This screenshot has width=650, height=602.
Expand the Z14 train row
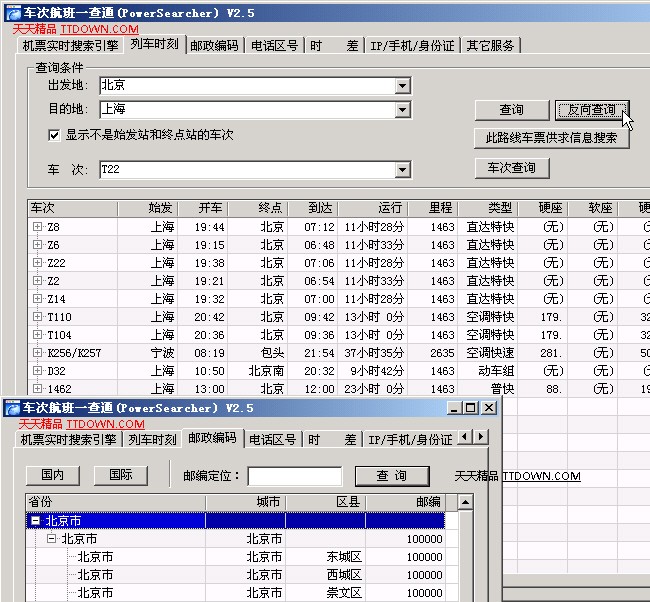(x=37, y=299)
